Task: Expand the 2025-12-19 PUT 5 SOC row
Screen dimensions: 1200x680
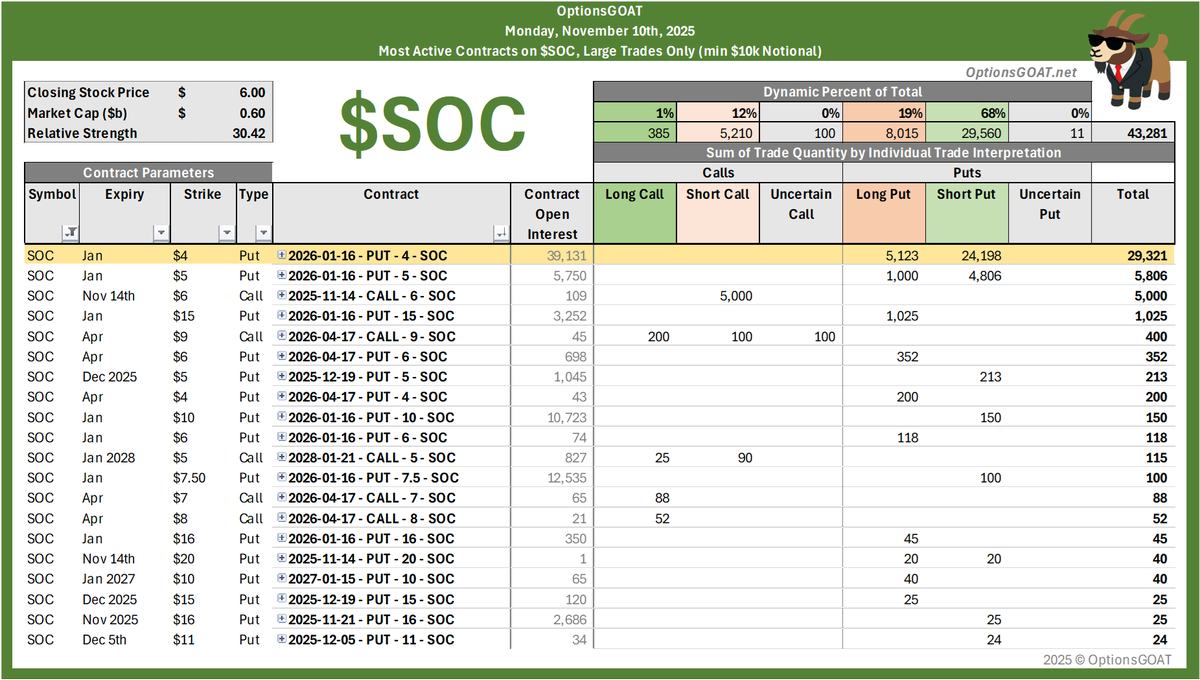Action: [x=282, y=377]
